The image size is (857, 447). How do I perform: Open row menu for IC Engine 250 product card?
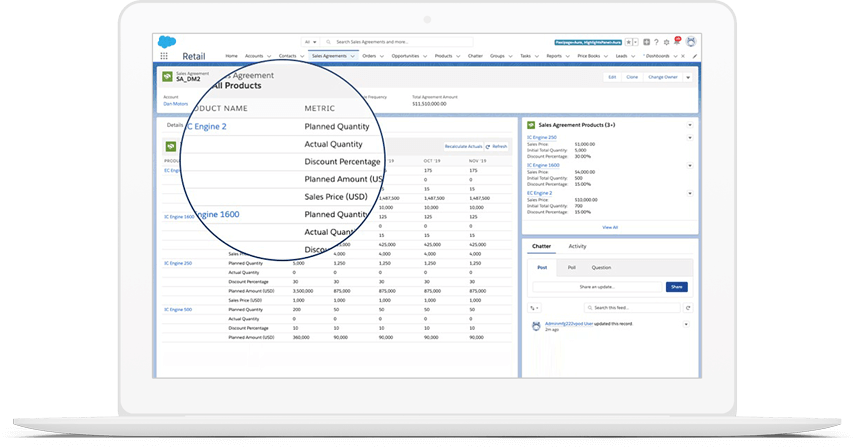click(x=690, y=138)
